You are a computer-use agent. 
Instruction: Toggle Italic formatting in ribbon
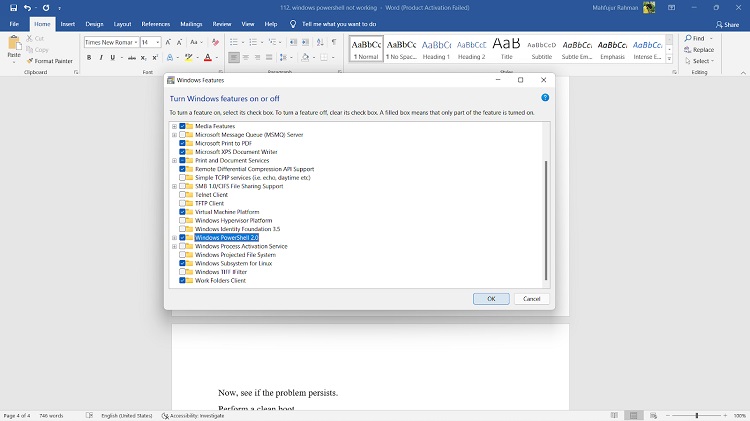click(x=101, y=58)
